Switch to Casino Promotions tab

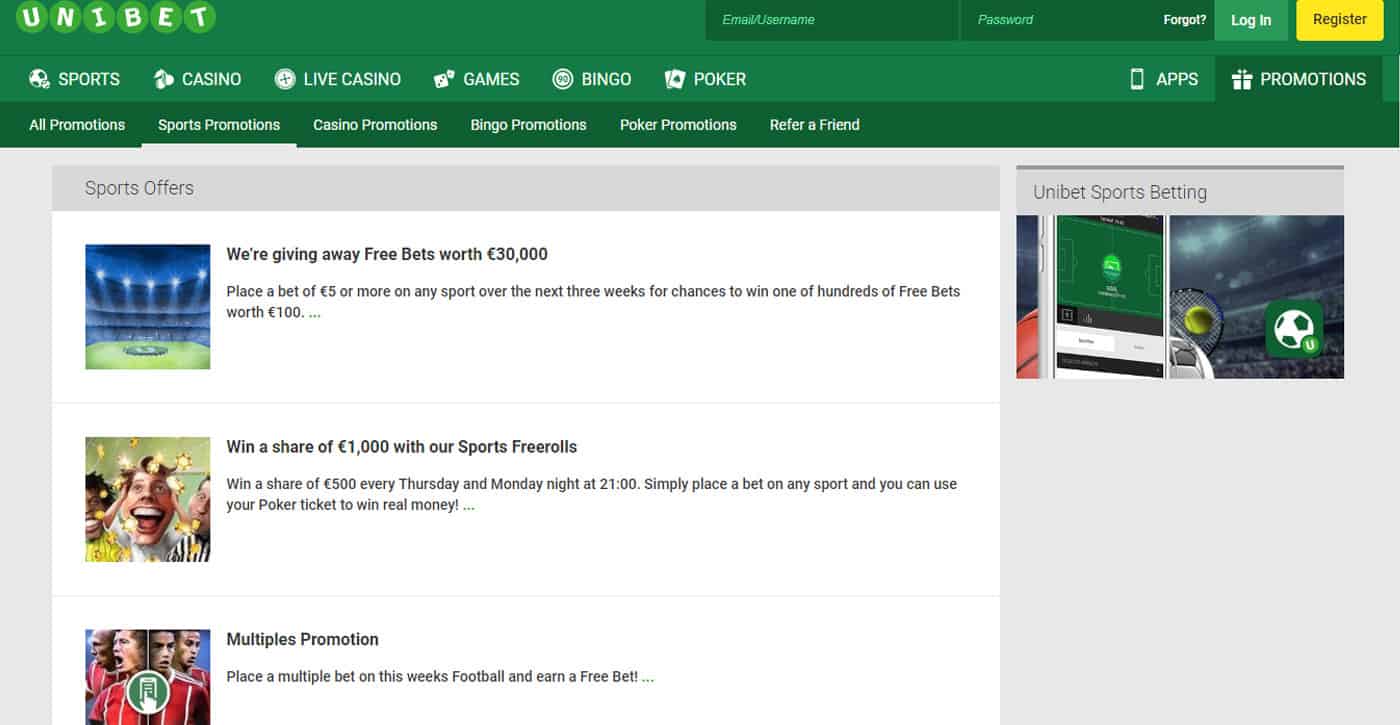375,125
